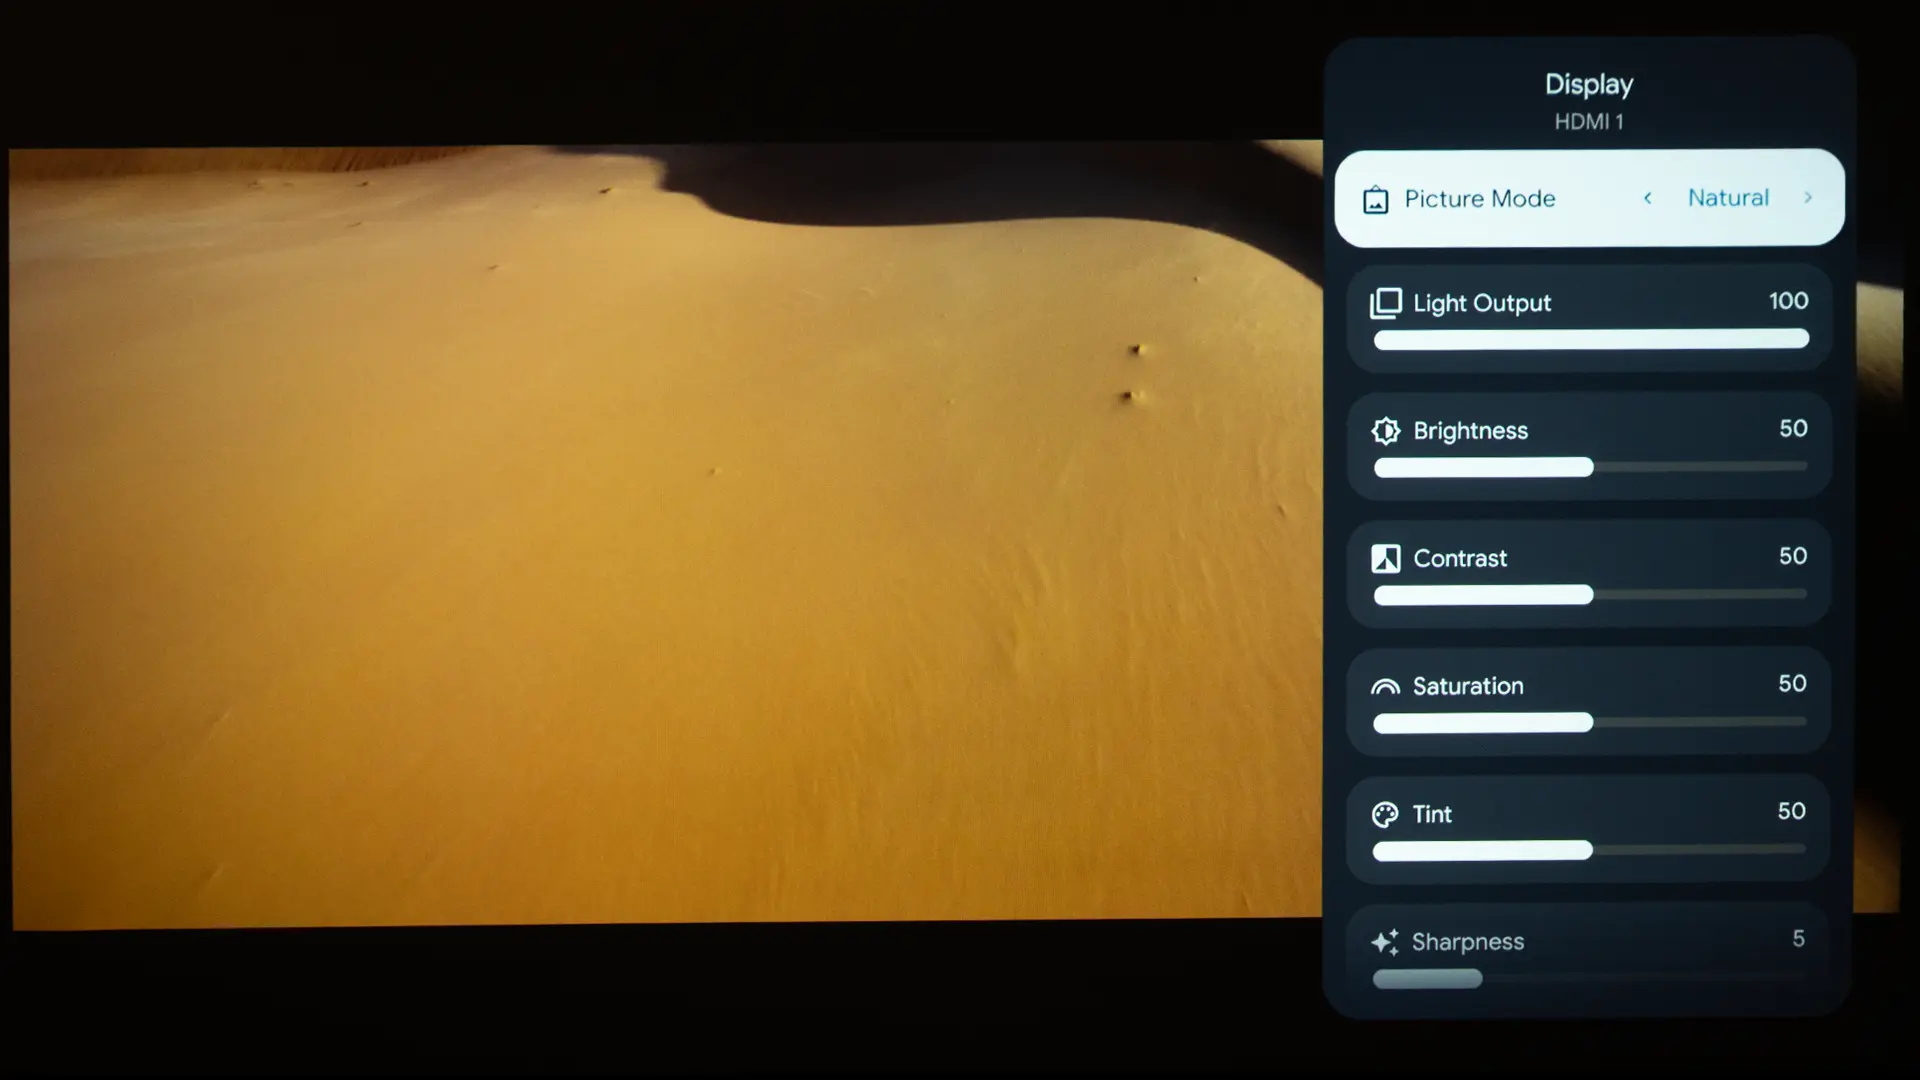The width and height of the screenshot is (1920, 1080).
Task: Click the Light Output icon
Action: tap(1386, 303)
